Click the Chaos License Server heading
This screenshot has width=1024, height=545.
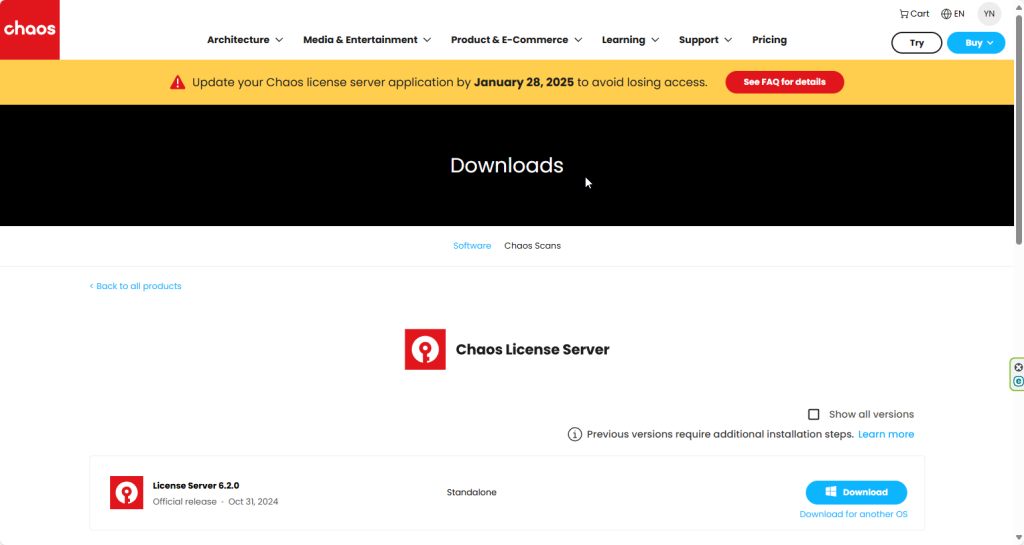pyautogui.click(x=532, y=349)
